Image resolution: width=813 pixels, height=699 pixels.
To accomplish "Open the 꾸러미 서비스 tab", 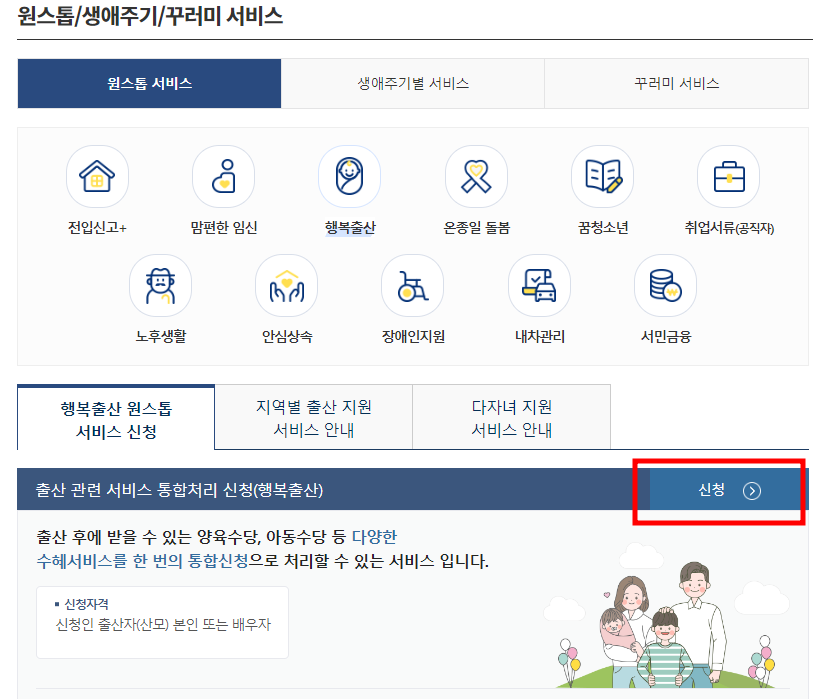I will (675, 84).
